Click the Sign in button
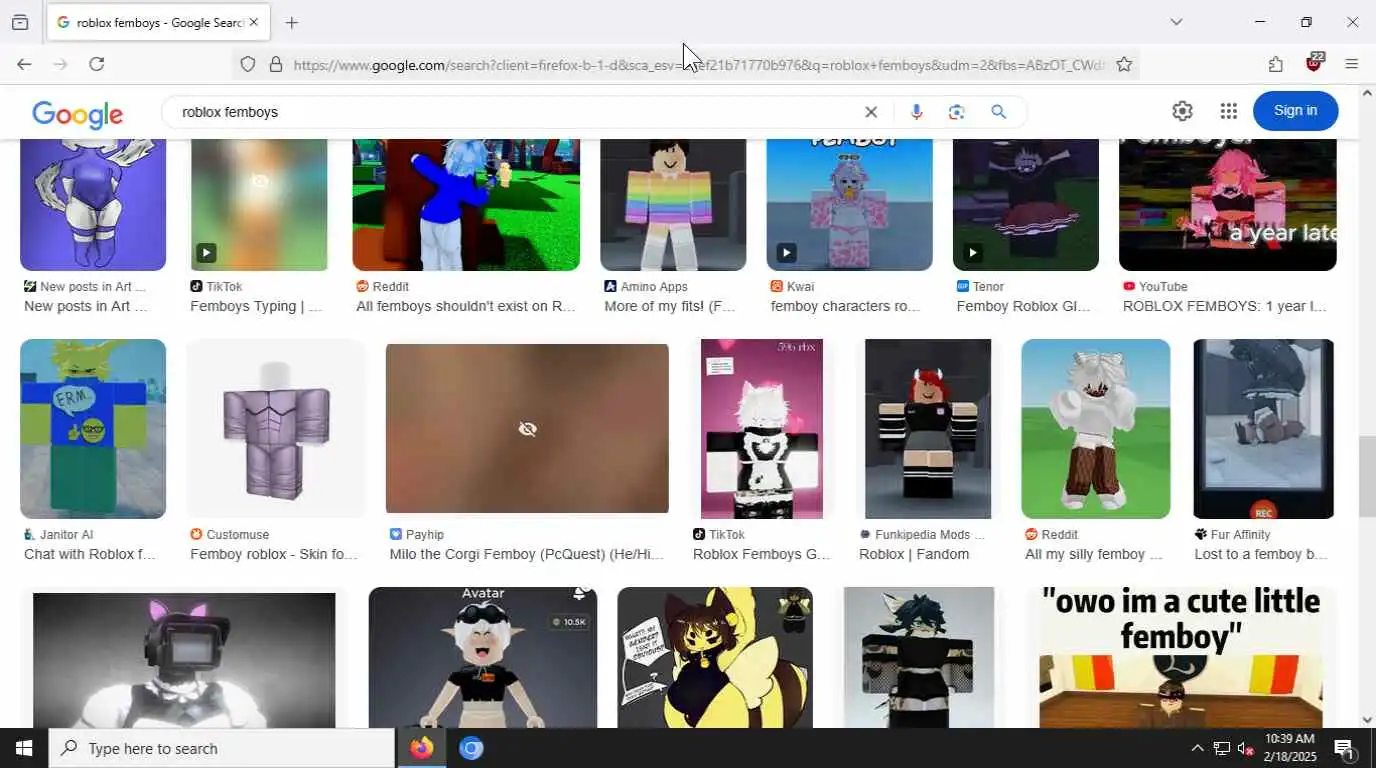Viewport: 1376px width, 768px height. (1295, 111)
